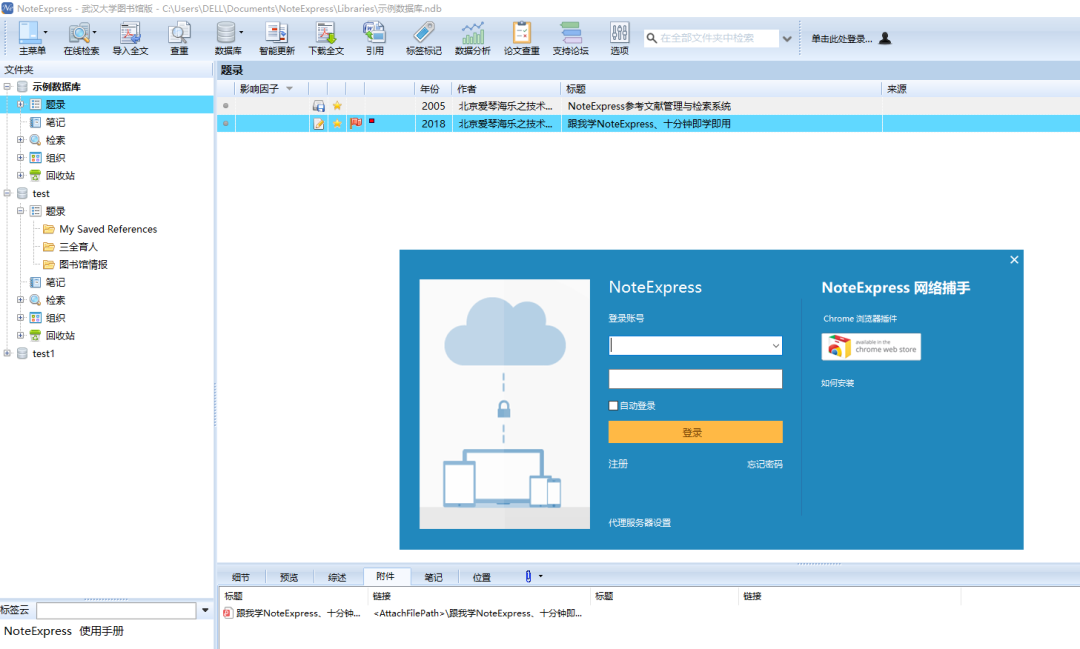
Task: Switch to the 笔记 notes tab
Action: 433,577
